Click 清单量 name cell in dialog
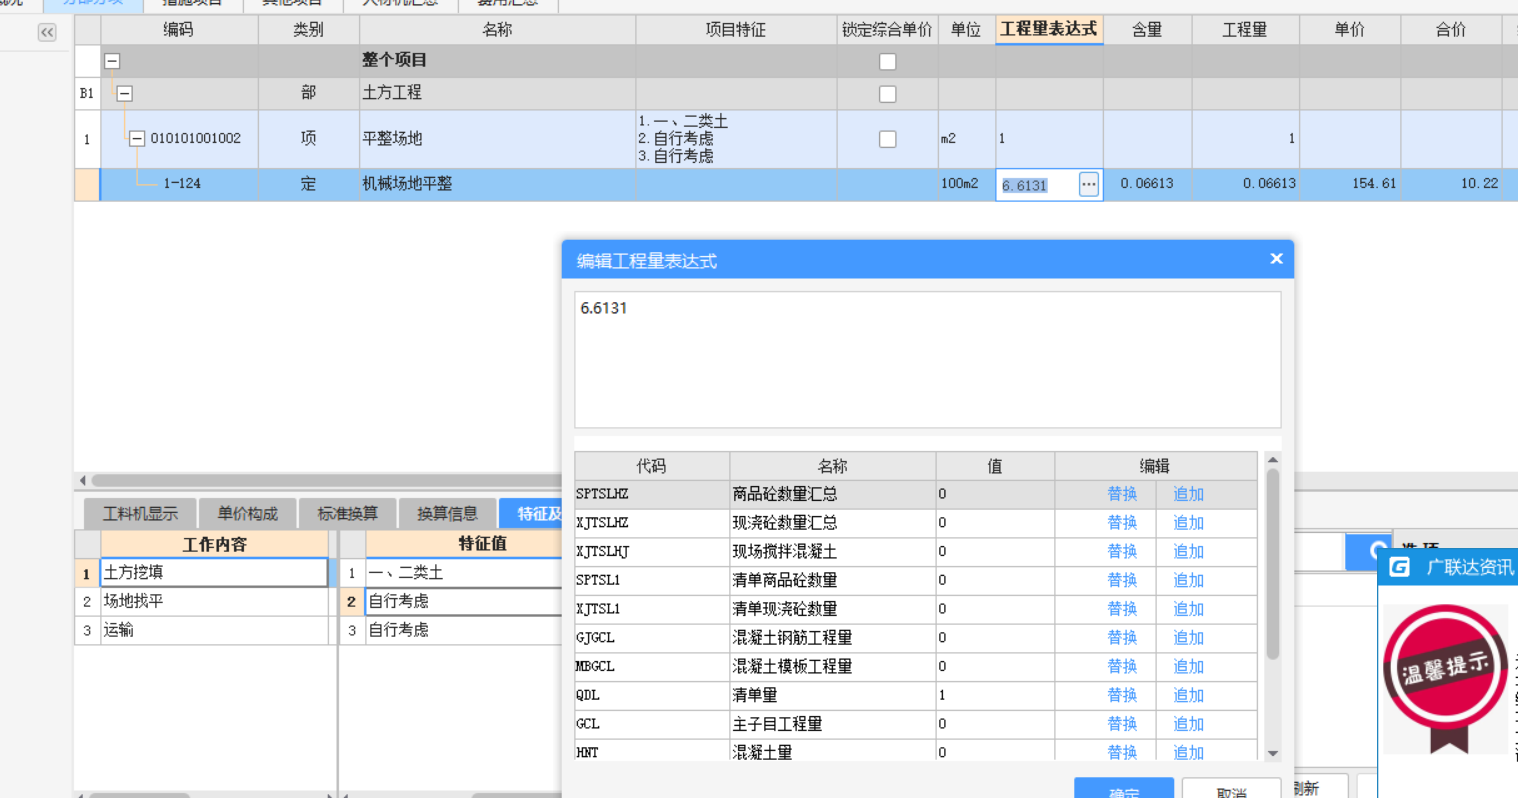The width and height of the screenshot is (1518, 798). (x=832, y=695)
